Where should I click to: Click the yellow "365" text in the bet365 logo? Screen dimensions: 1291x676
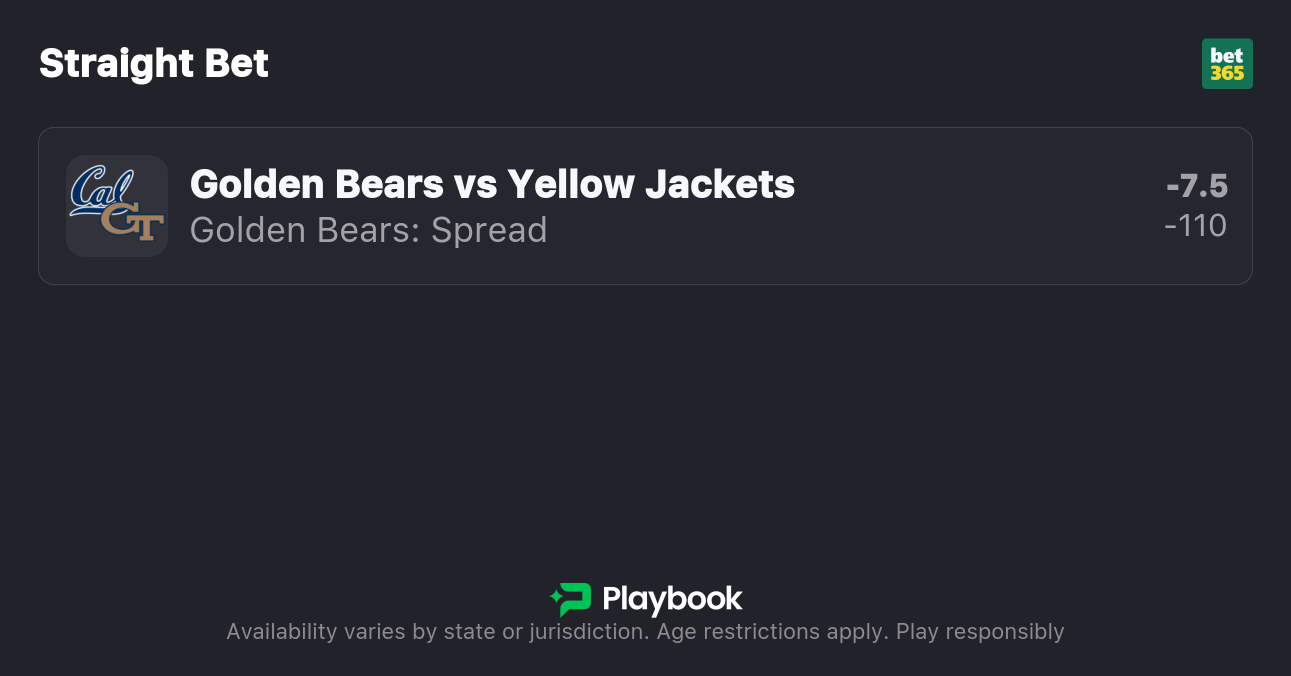pyautogui.click(x=1227, y=74)
